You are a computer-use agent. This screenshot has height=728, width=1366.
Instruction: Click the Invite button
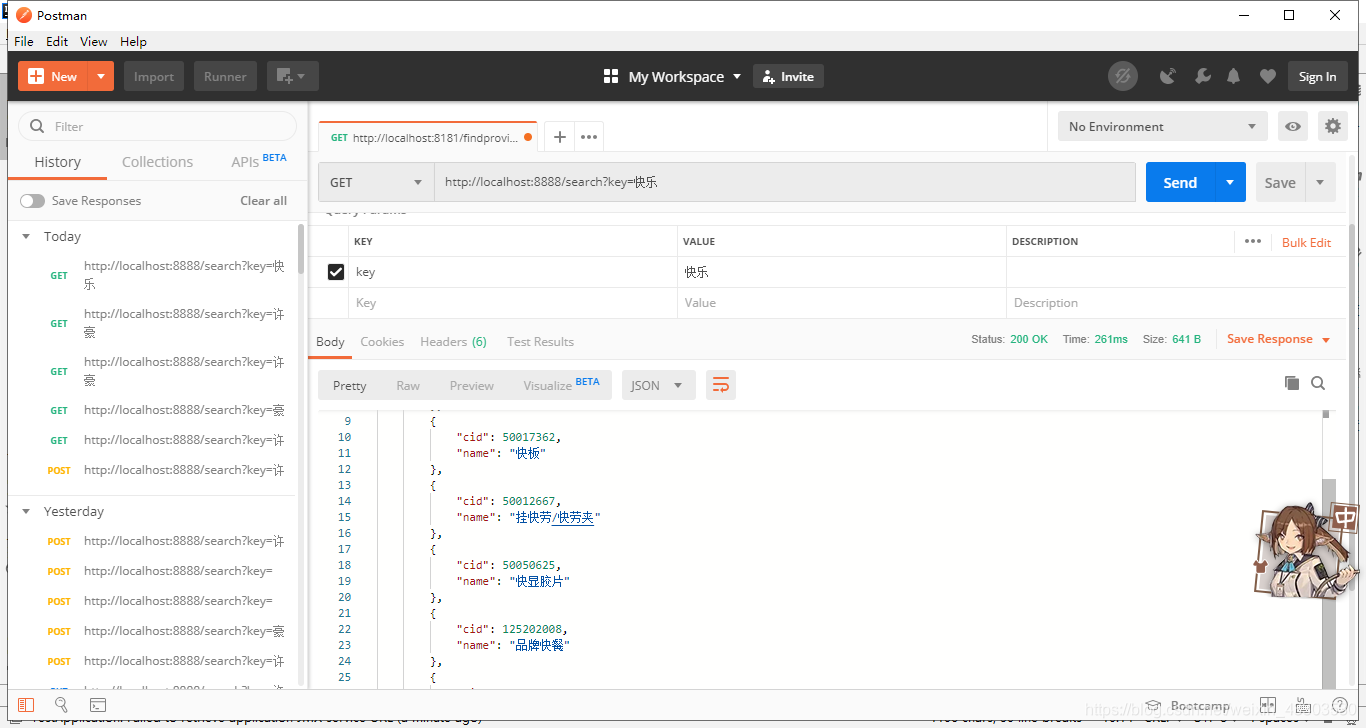[x=788, y=76]
